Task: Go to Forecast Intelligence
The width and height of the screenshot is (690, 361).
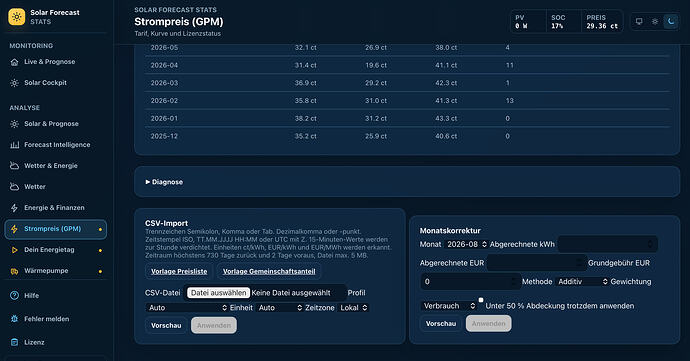Action: 55,145
